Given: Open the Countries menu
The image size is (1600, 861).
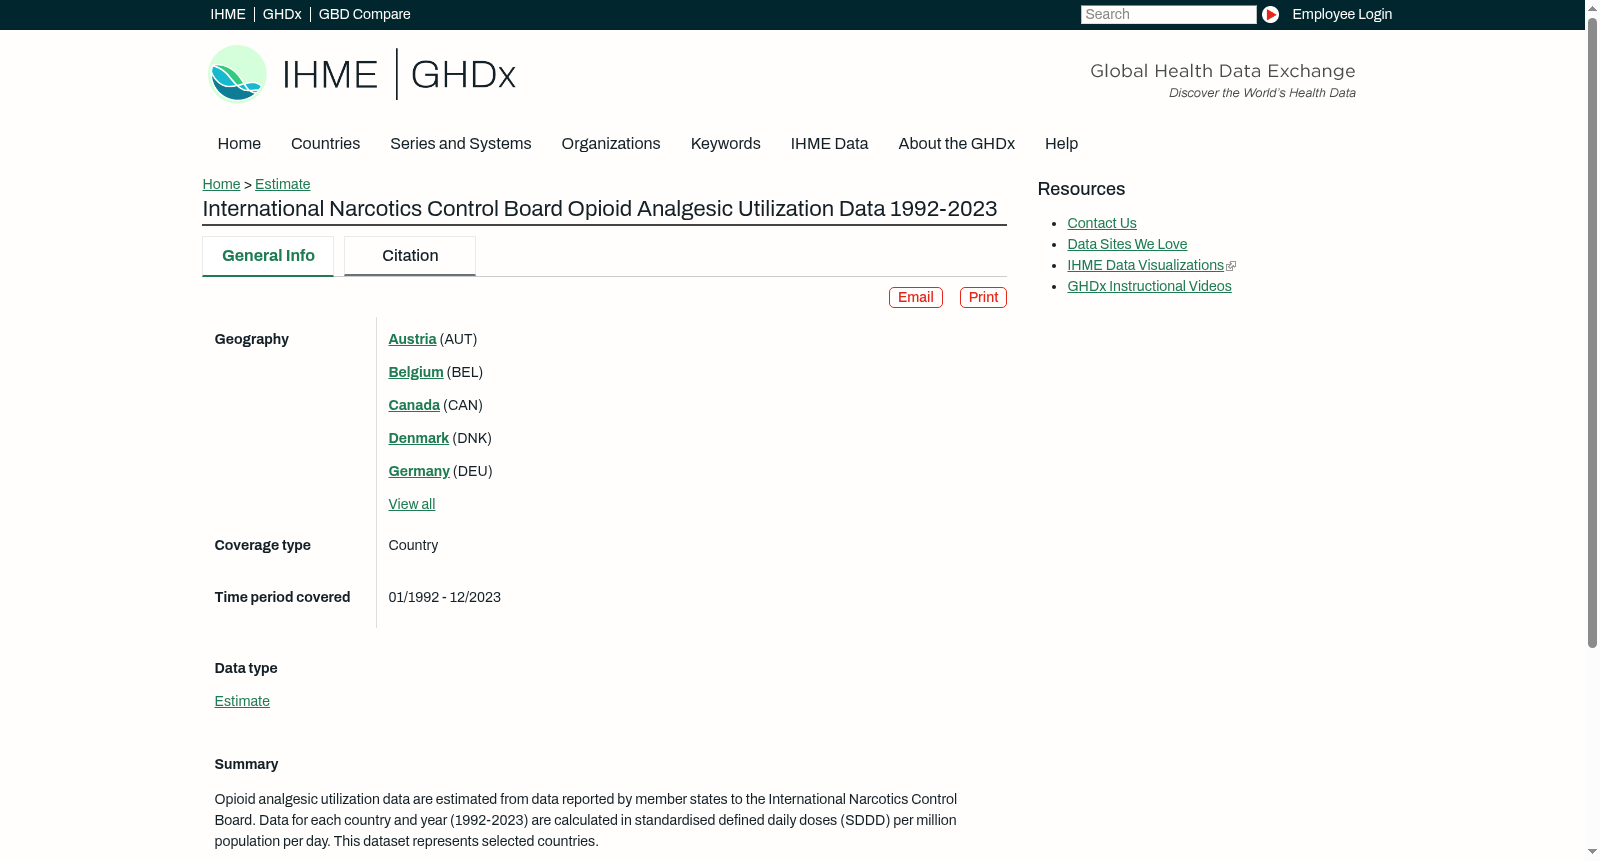Looking at the screenshot, I should coord(325,144).
